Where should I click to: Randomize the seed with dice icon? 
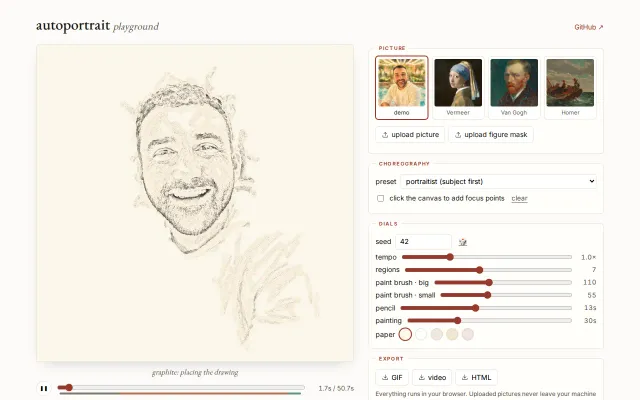(x=462, y=242)
